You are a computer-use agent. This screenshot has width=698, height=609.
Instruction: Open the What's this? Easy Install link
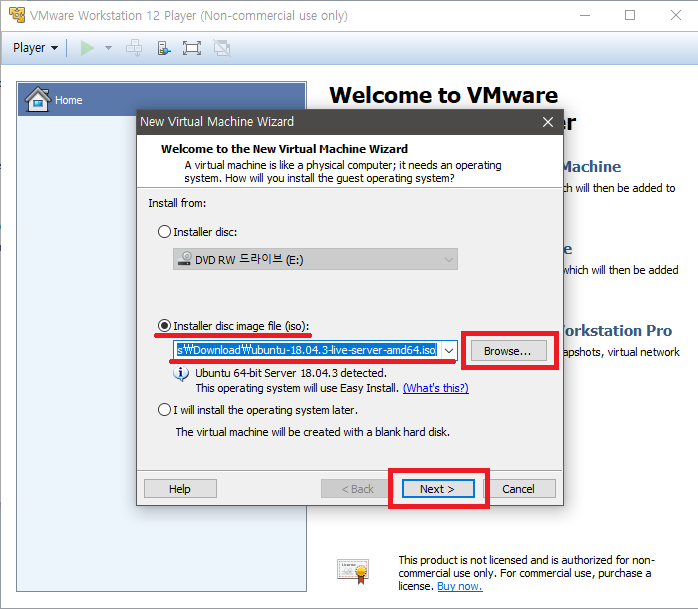pos(435,388)
